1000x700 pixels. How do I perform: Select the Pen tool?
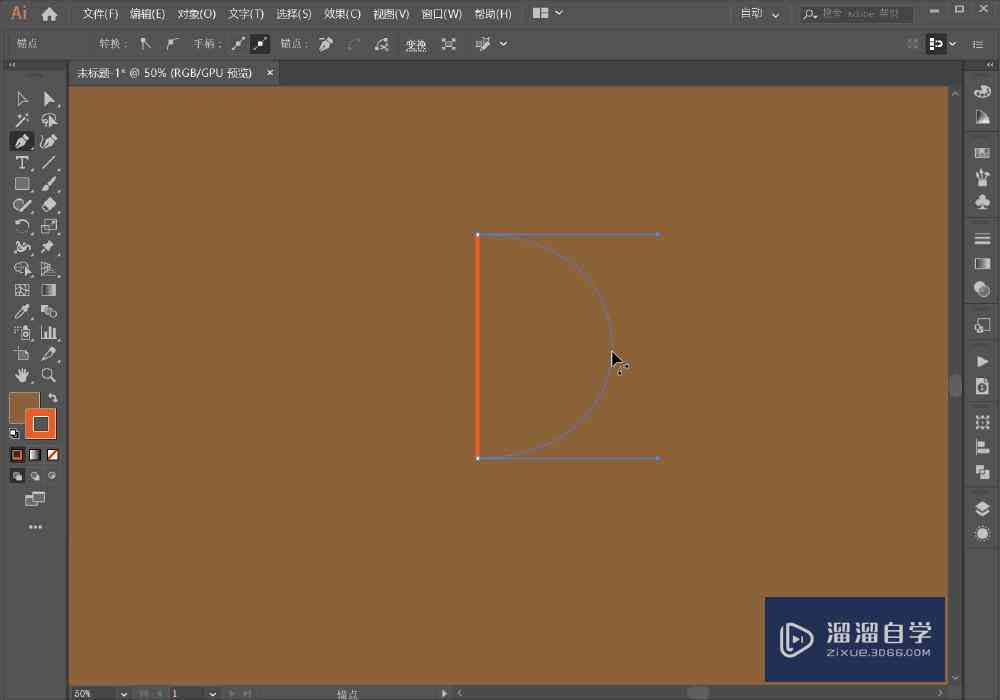pyautogui.click(x=22, y=141)
